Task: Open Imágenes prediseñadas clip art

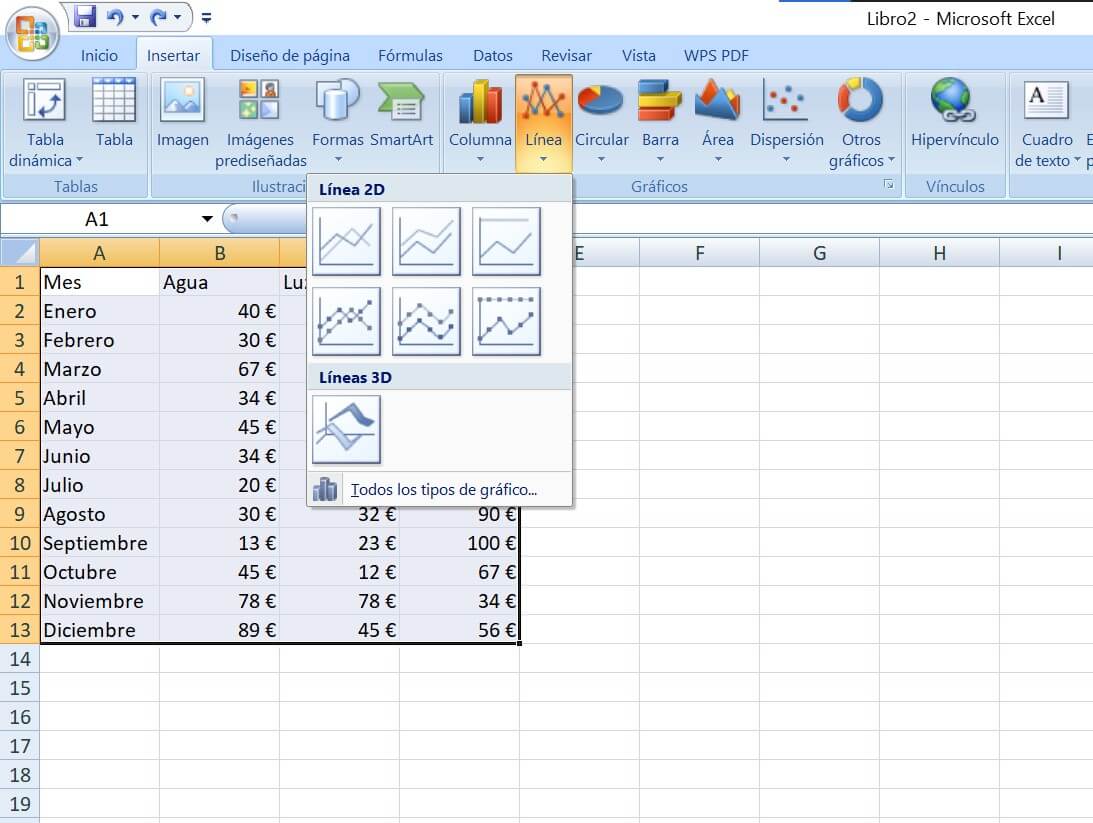Action: tap(261, 123)
